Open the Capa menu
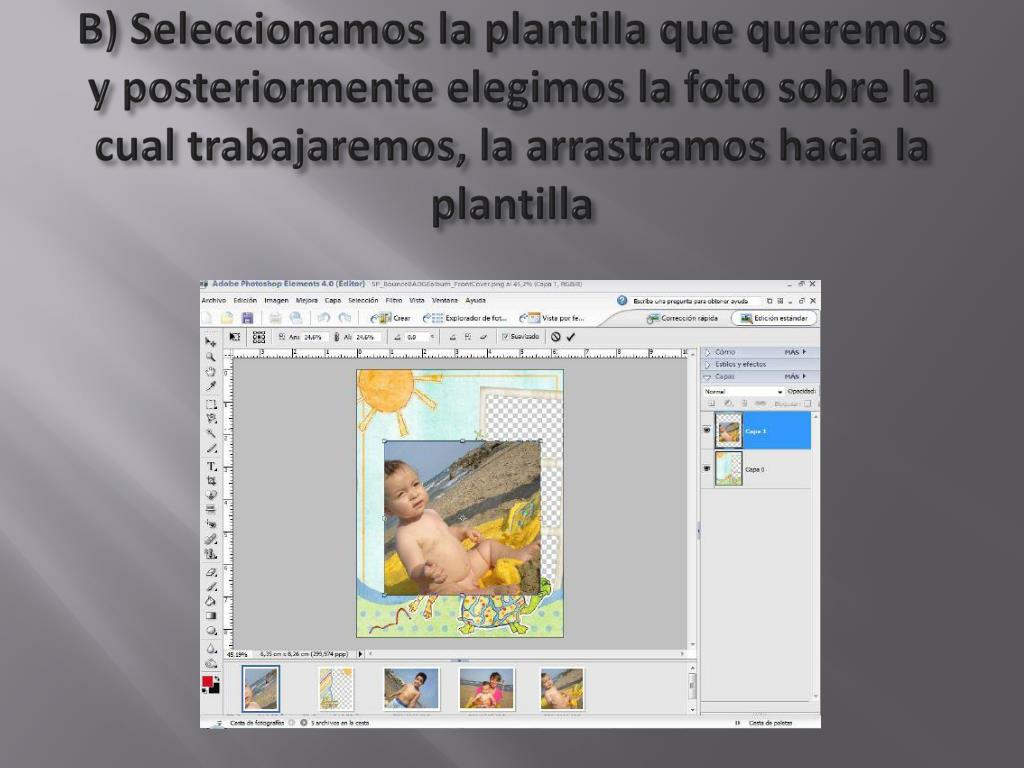The image size is (1024, 768). point(333,300)
